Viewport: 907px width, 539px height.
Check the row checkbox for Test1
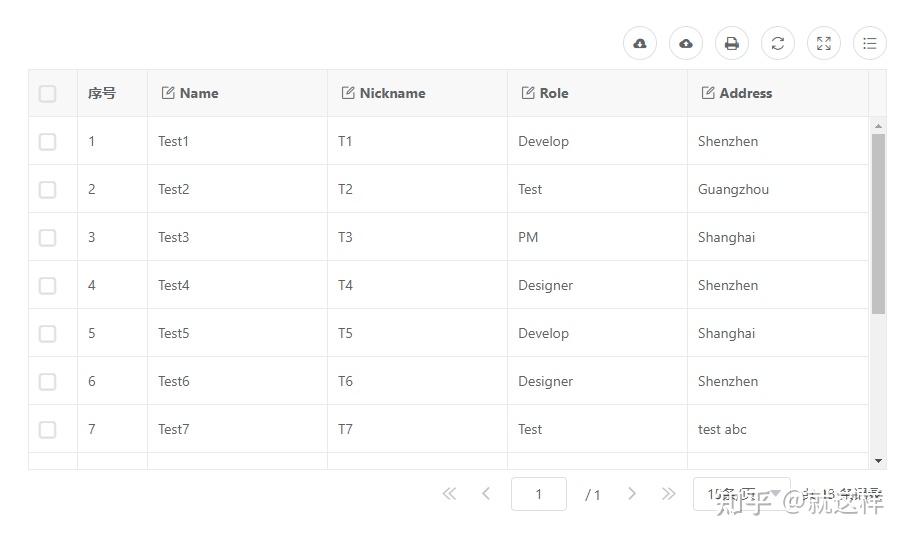pos(48,142)
